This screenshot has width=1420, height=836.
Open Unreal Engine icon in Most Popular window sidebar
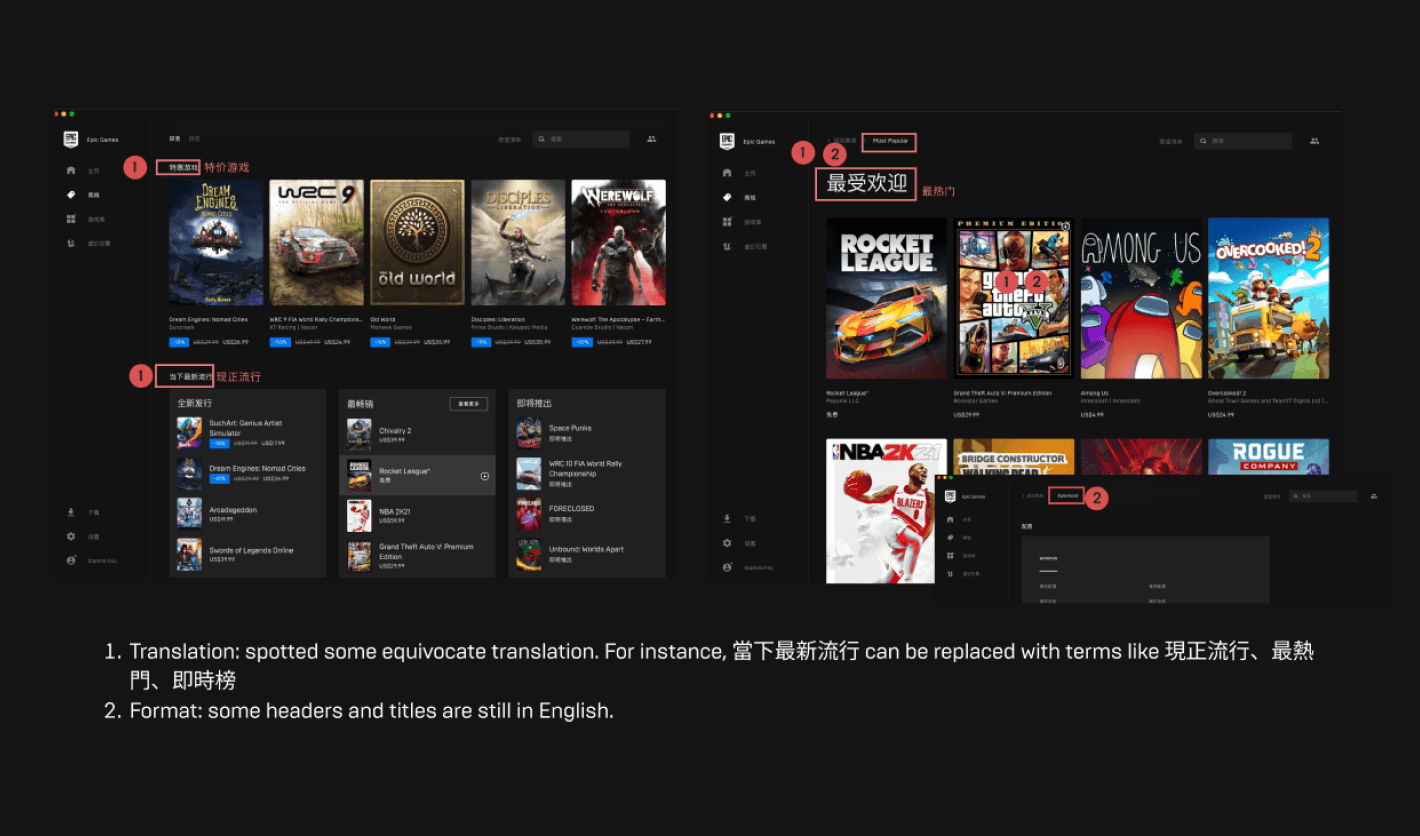(727, 245)
